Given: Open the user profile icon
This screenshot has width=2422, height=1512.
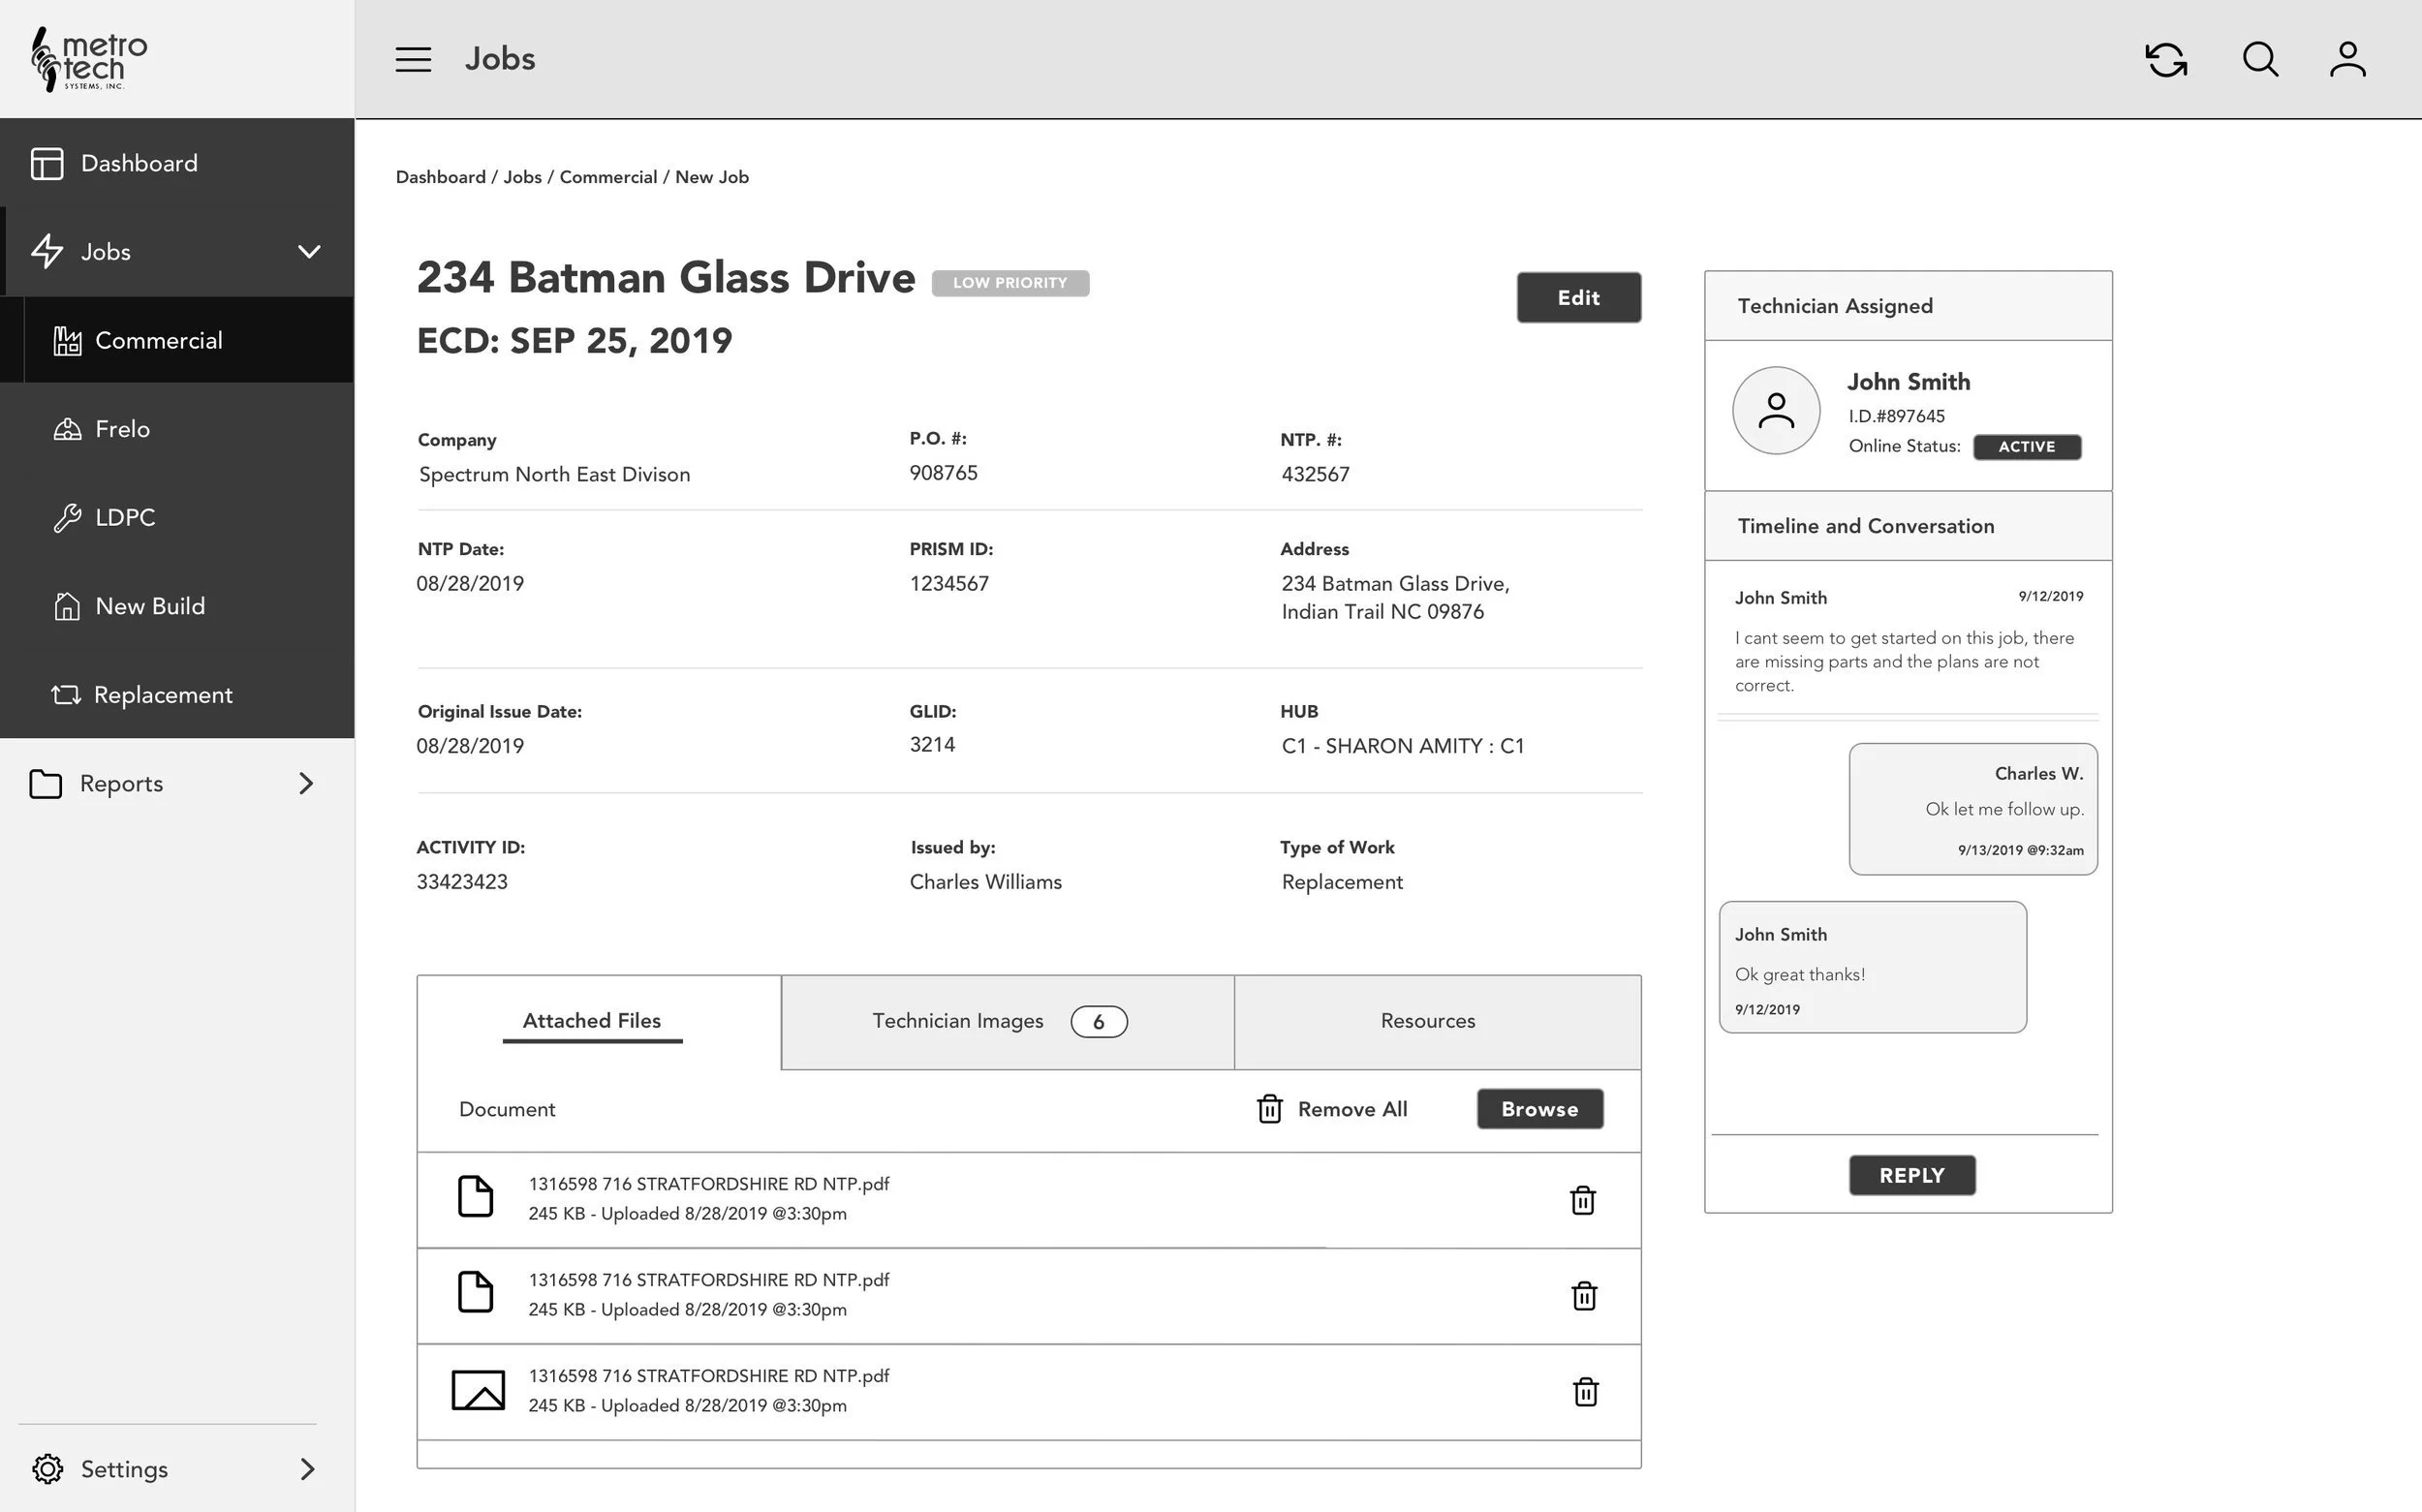Looking at the screenshot, I should coord(2347,59).
